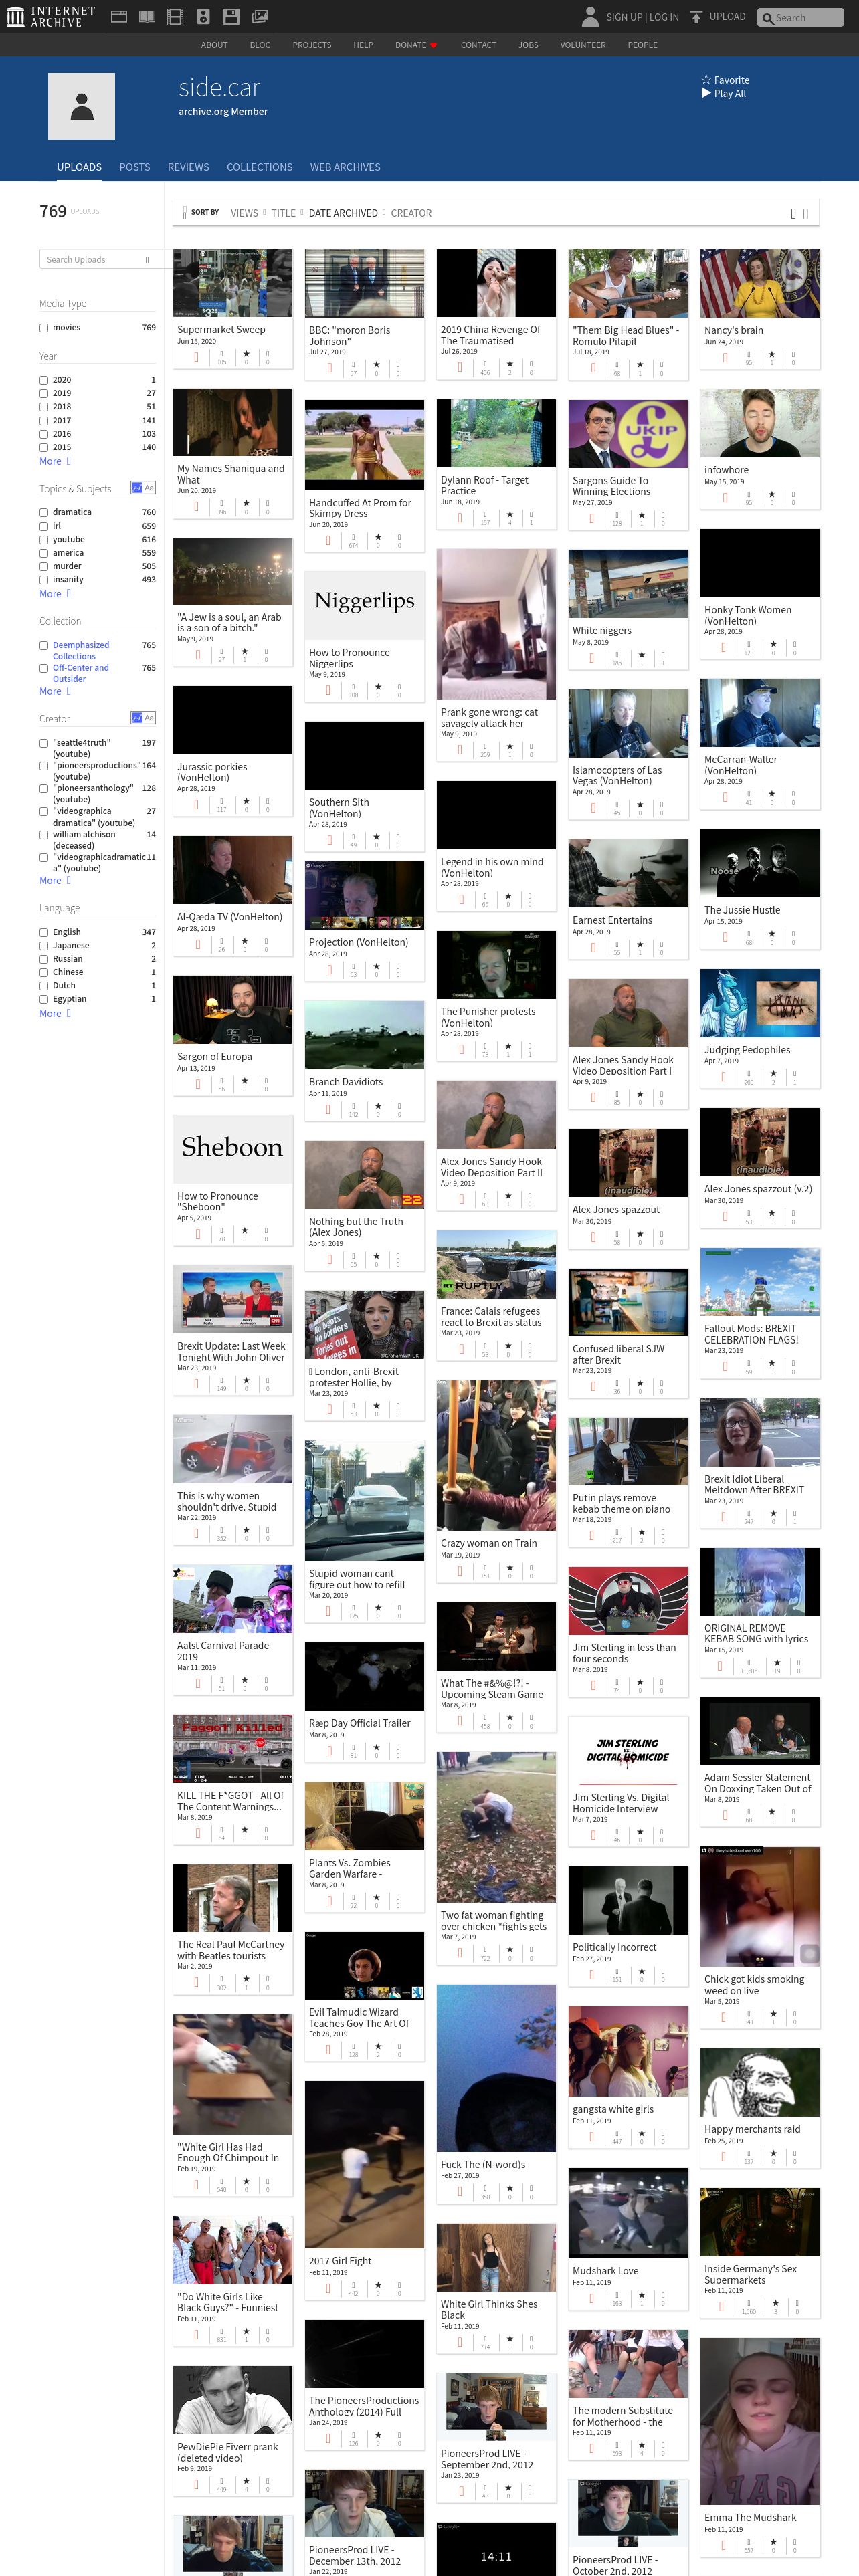The height and width of the screenshot is (2576, 859).
Task: Check the English language filter
Action: [44, 932]
